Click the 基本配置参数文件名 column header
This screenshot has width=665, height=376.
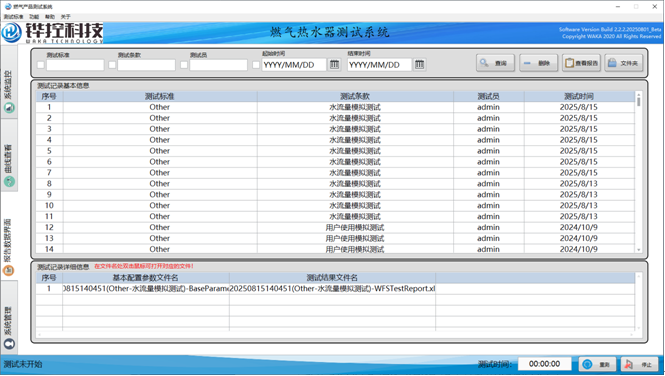click(x=145, y=278)
